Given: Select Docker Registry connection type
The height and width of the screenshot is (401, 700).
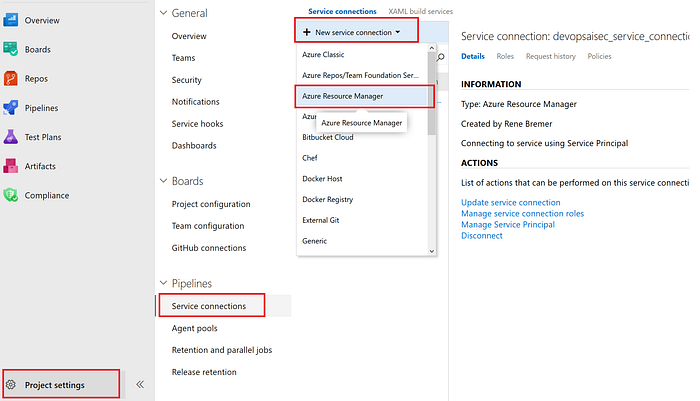Looking at the screenshot, I should (327, 199).
